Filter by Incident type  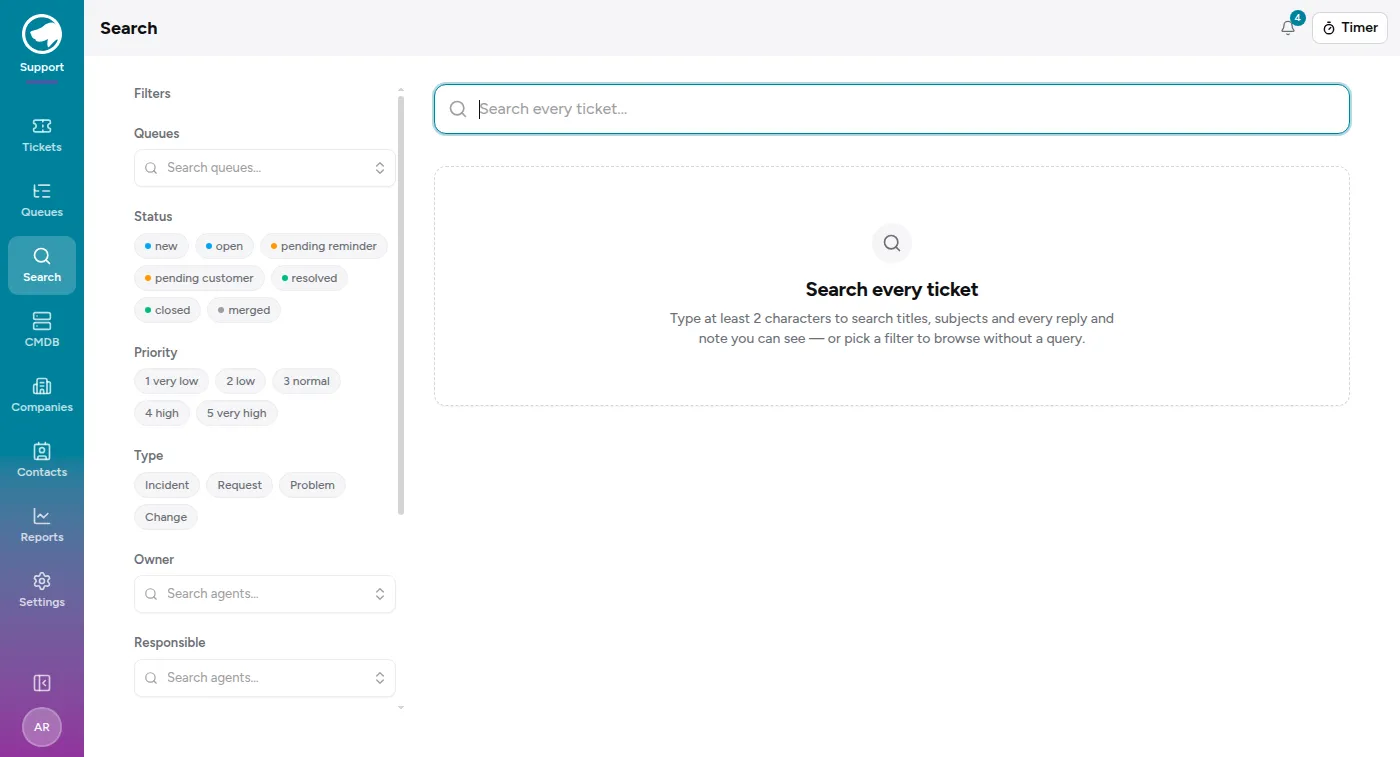click(167, 485)
